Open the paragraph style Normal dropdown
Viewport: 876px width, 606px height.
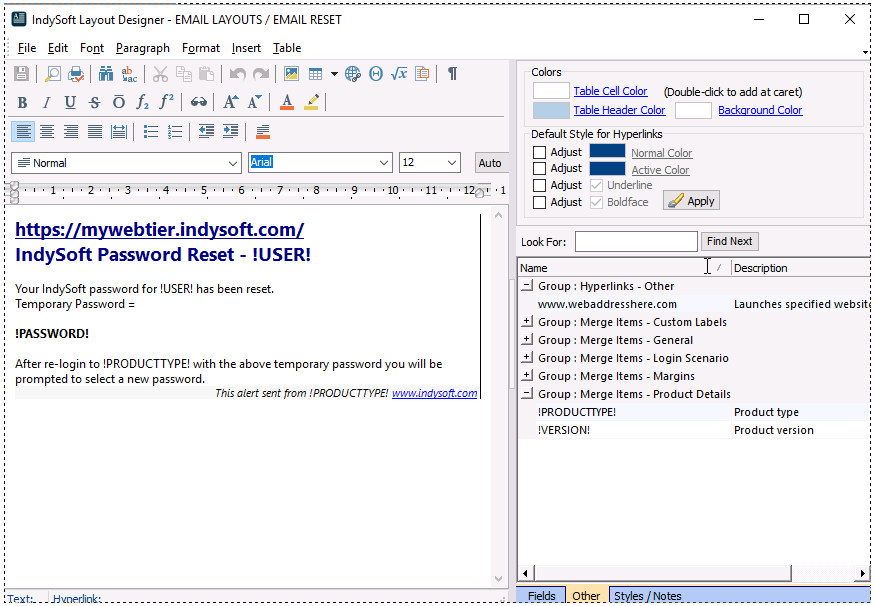pyautogui.click(x=233, y=163)
